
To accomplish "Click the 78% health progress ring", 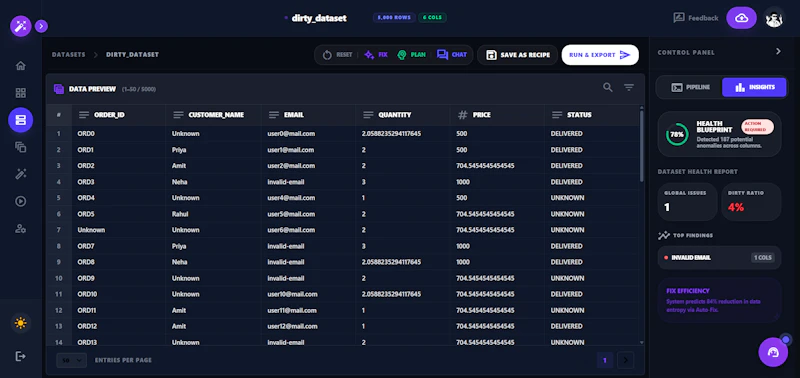I will pos(677,135).
